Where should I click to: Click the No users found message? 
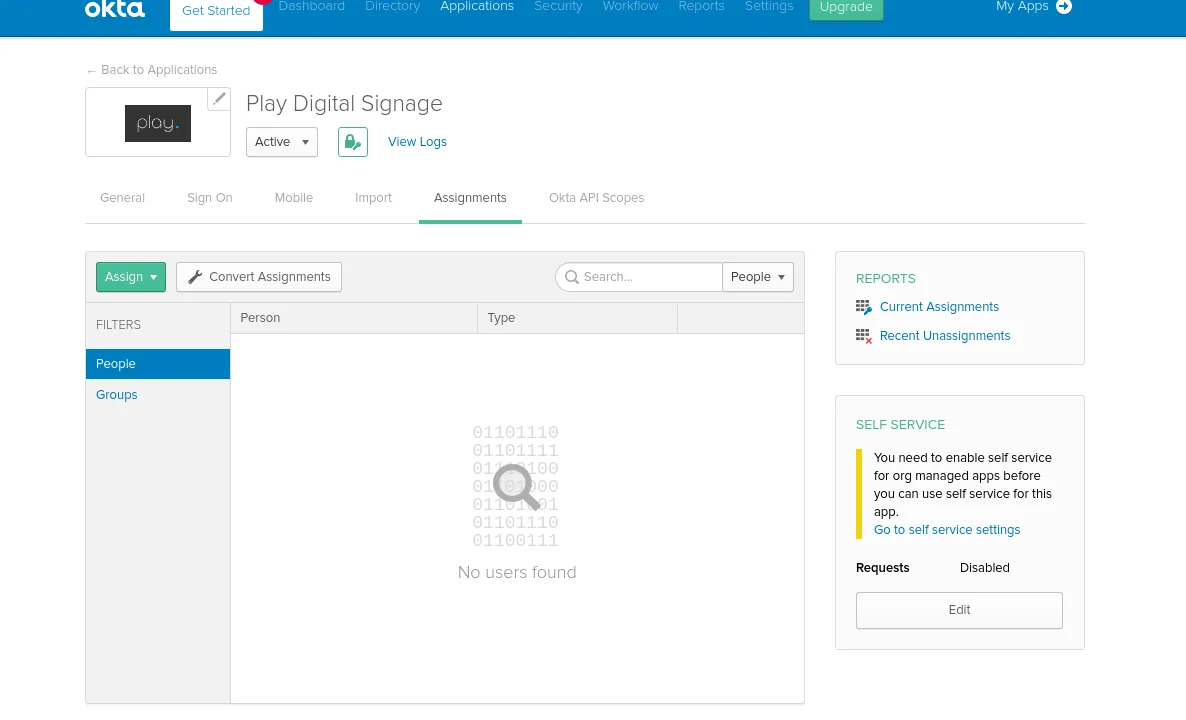(x=517, y=573)
